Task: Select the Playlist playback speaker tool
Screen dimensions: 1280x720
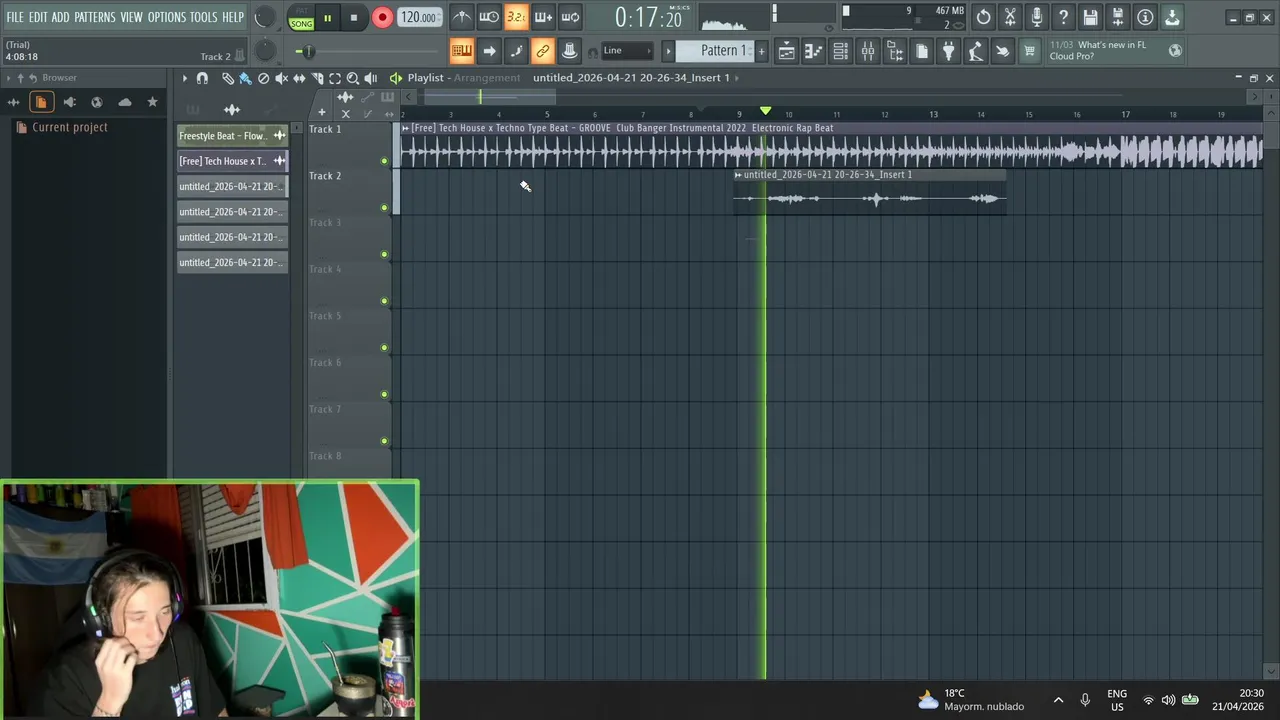Action: point(371,78)
